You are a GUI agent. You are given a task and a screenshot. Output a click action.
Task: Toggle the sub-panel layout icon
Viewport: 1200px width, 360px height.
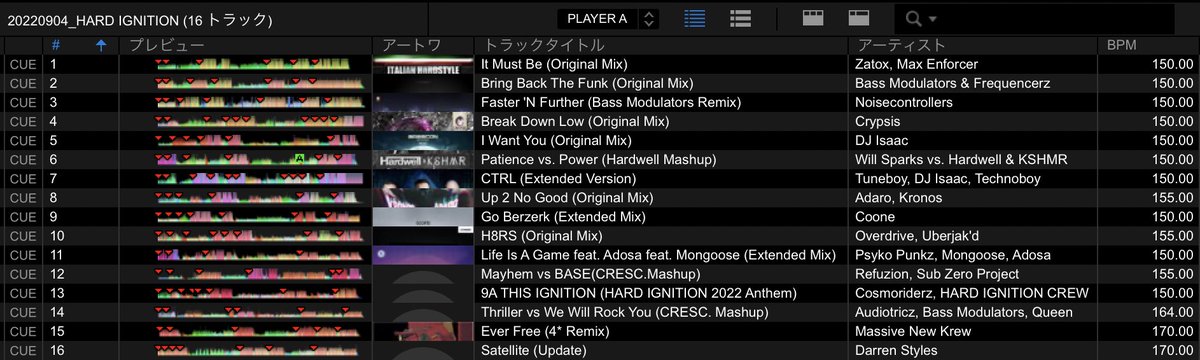858,18
